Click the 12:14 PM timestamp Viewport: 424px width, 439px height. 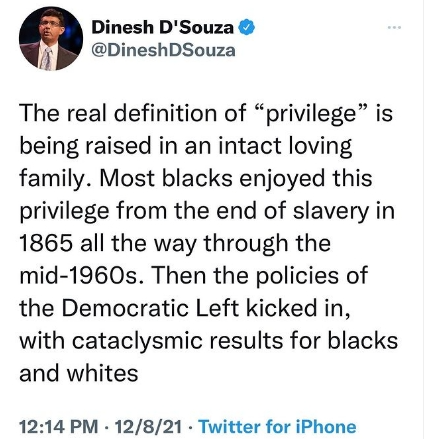[59, 426]
